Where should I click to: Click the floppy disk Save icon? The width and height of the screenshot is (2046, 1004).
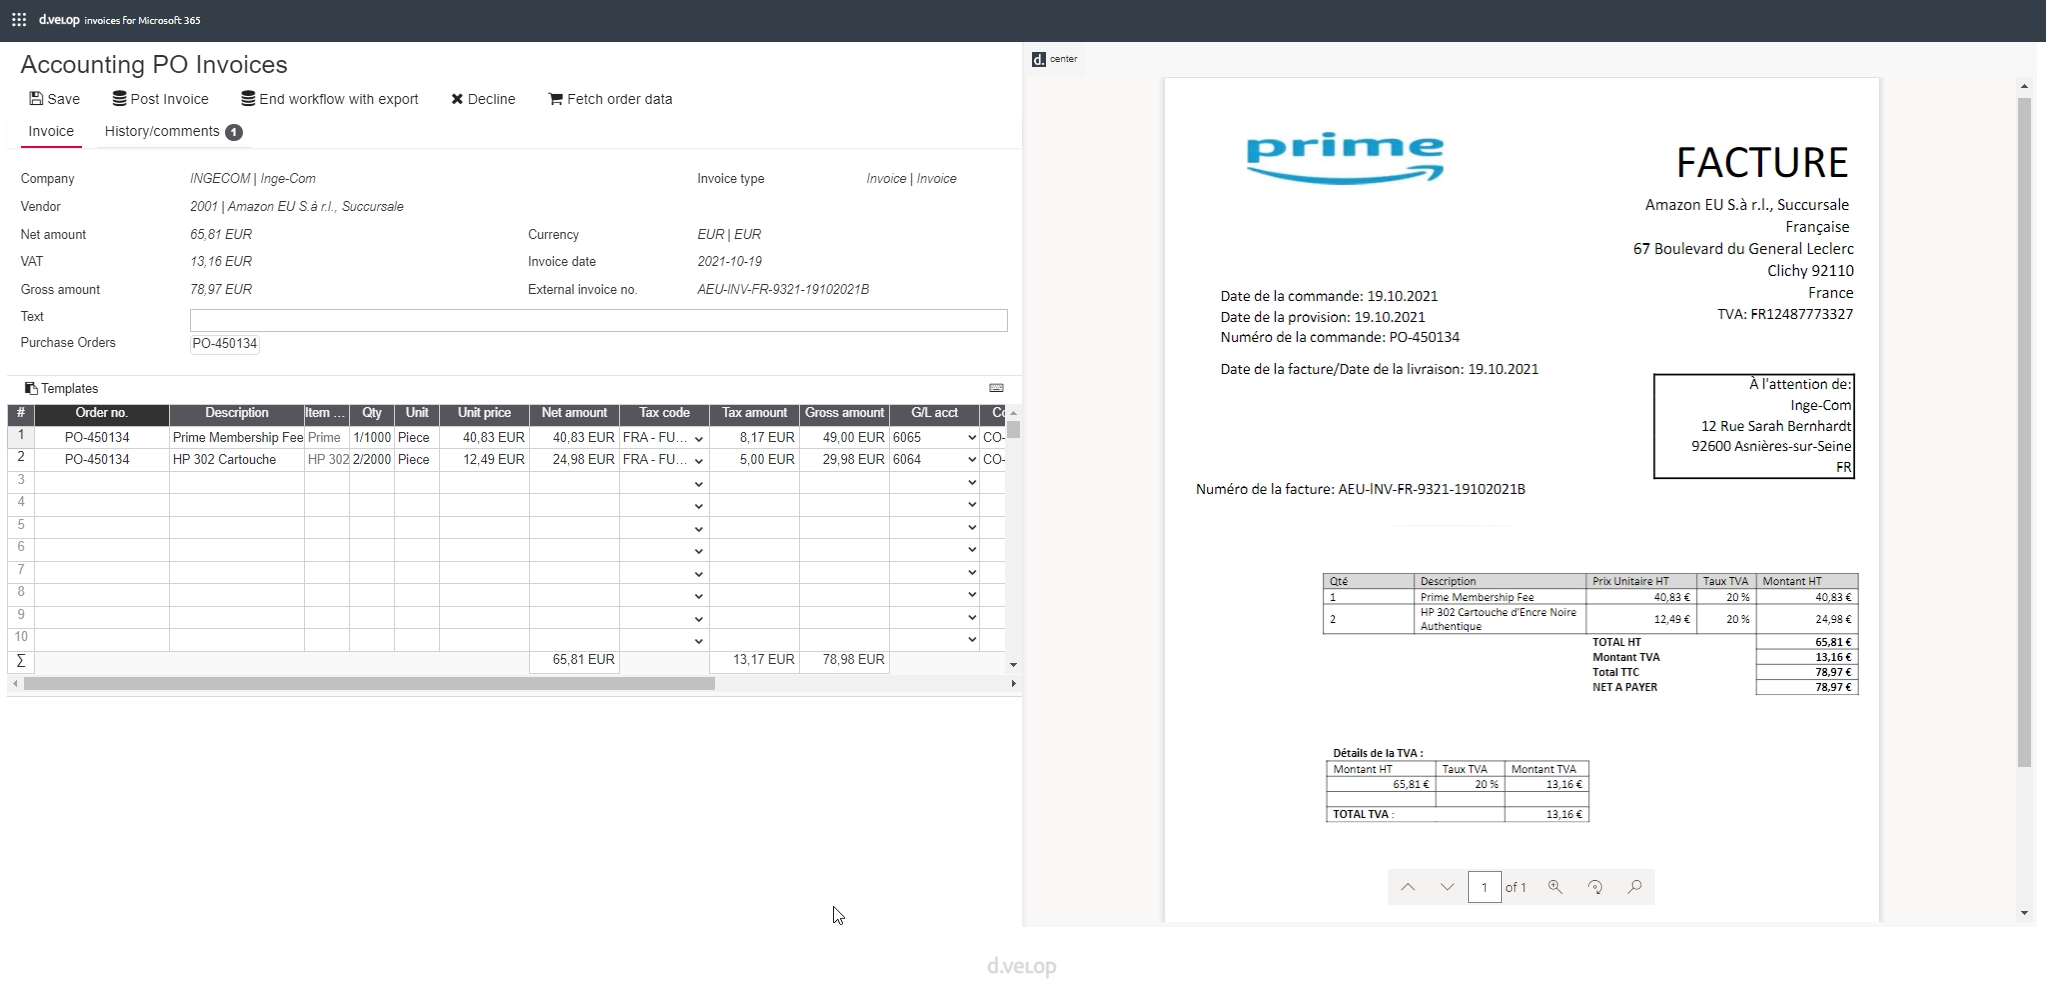36,99
